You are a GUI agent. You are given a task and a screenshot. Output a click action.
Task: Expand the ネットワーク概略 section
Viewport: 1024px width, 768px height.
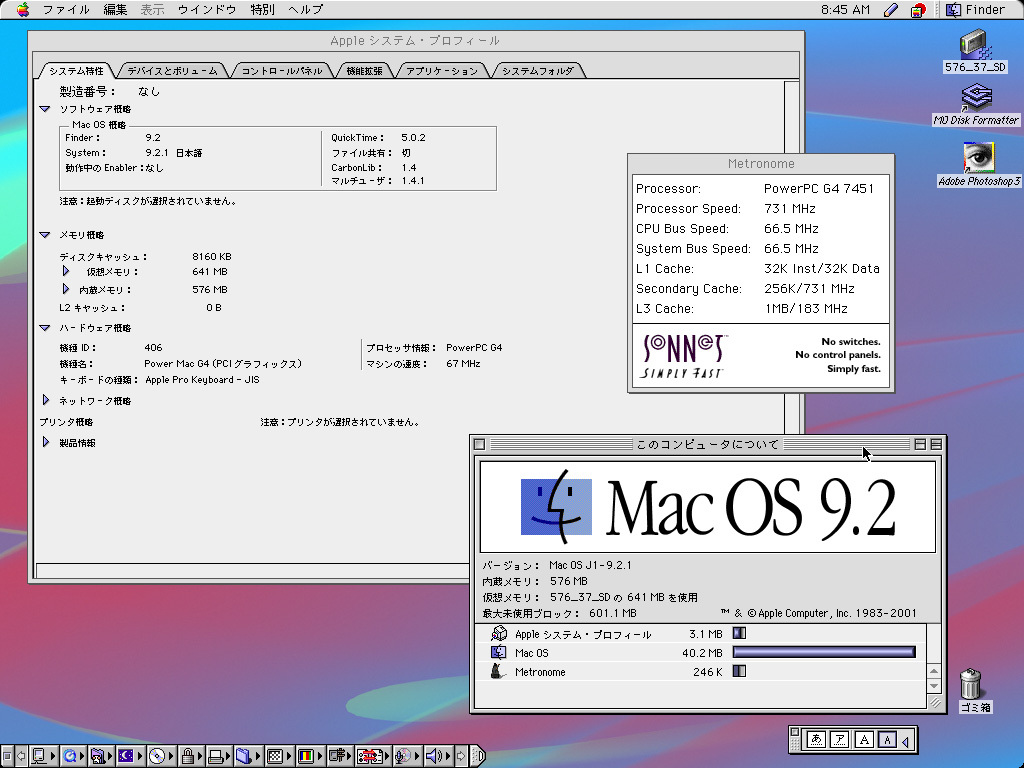pos(46,400)
